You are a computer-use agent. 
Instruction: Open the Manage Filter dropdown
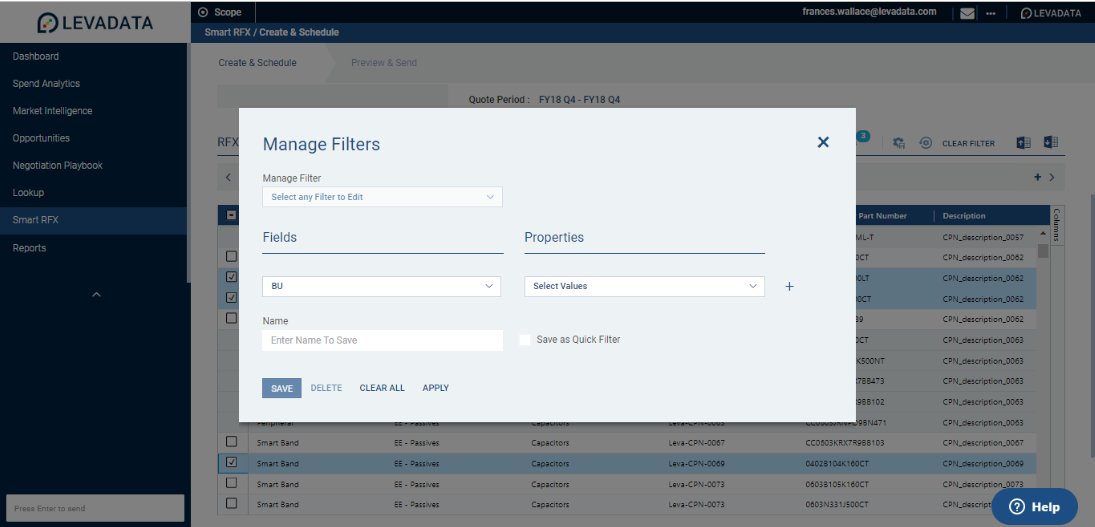coord(382,197)
